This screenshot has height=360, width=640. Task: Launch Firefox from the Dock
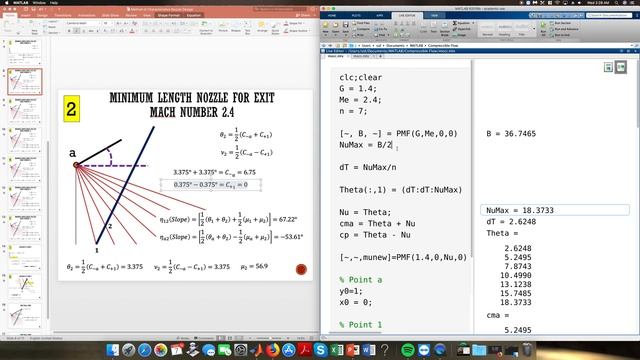click(x=273, y=350)
